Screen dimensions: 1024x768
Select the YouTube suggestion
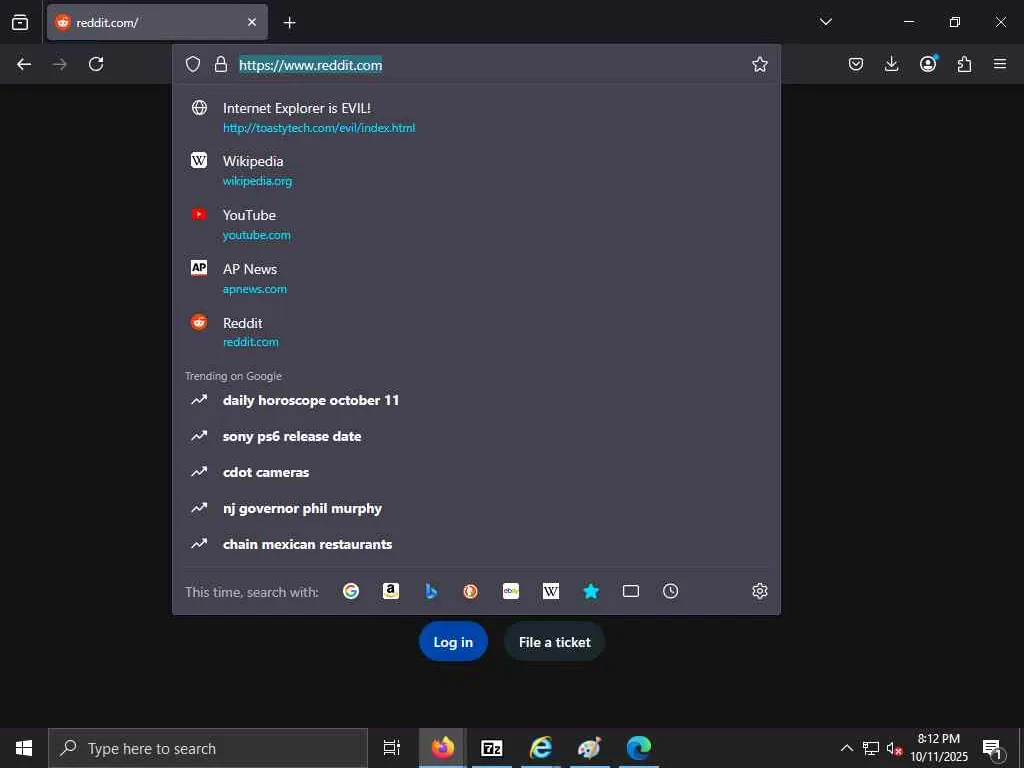476,225
